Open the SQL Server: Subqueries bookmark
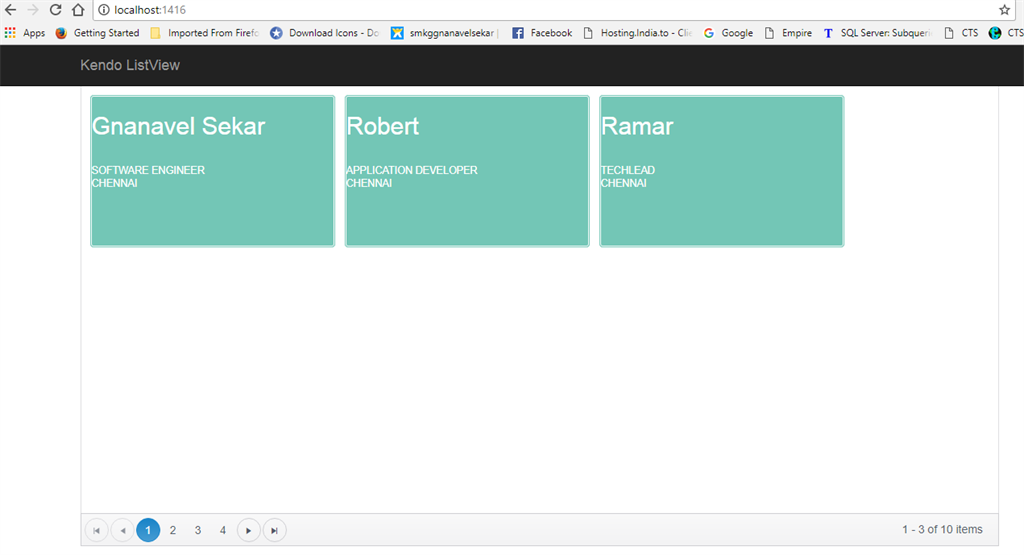Viewport: 1024px width, 555px height. pos(877,33)
